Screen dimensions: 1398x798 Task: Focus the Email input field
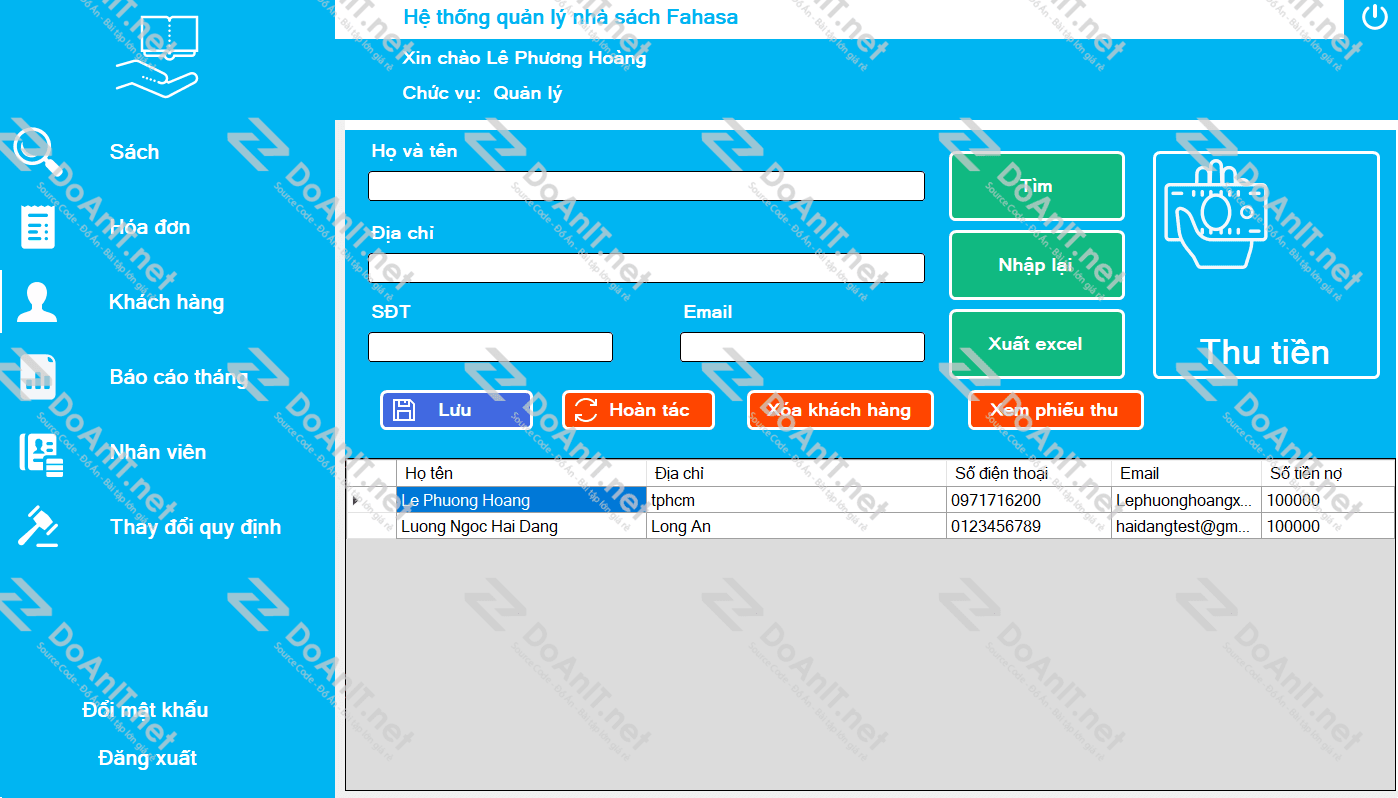tap(802, 347)
